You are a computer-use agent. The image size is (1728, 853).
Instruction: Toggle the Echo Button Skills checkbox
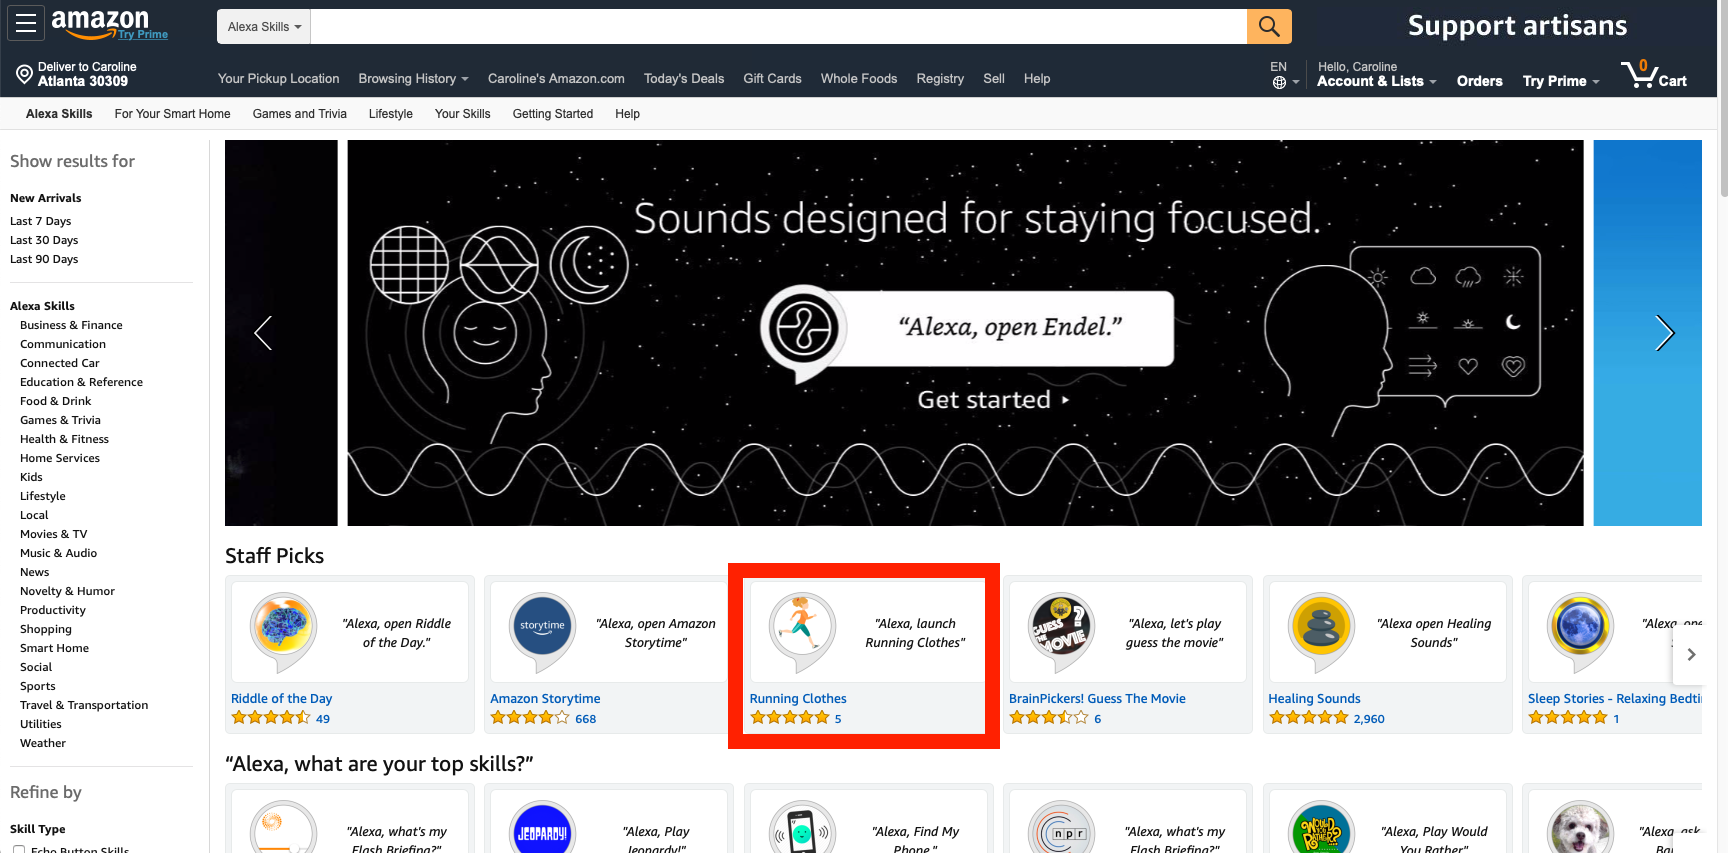click(19, 850)
